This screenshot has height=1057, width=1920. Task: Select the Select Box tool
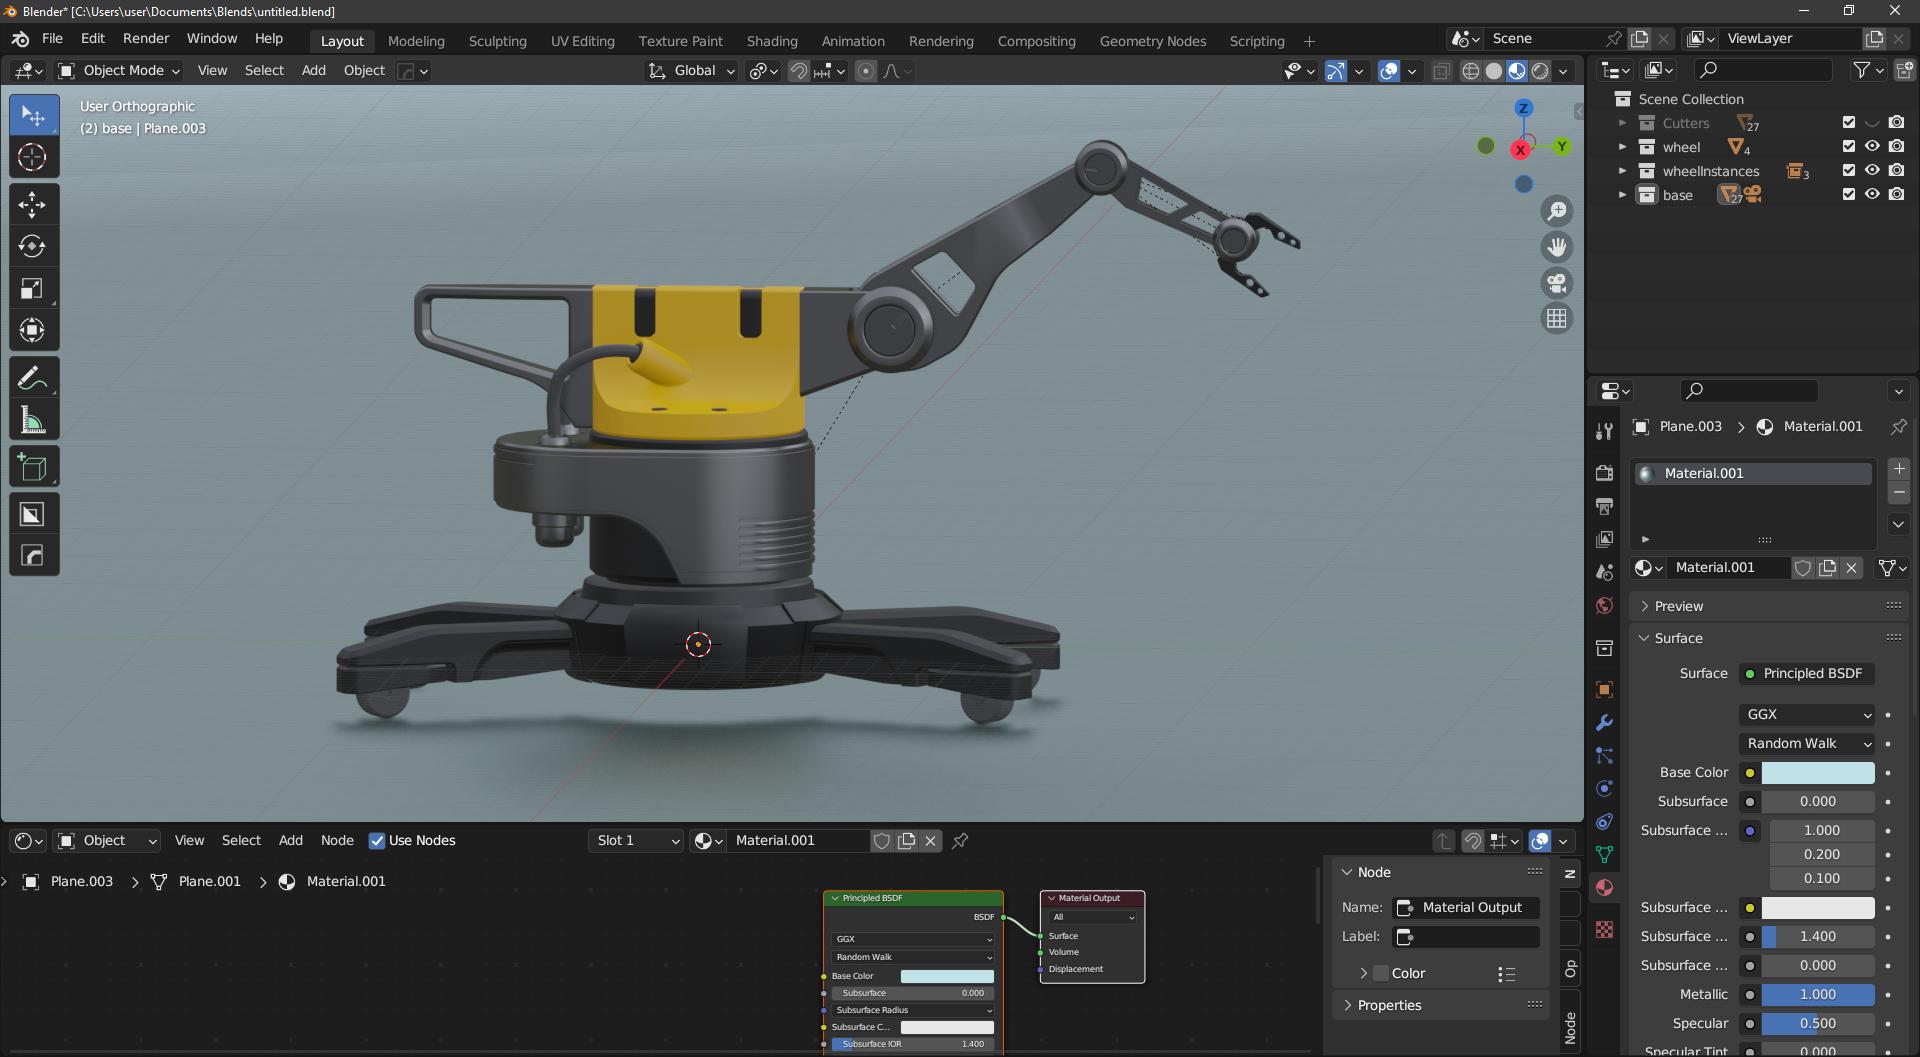(x=32, y=115)
